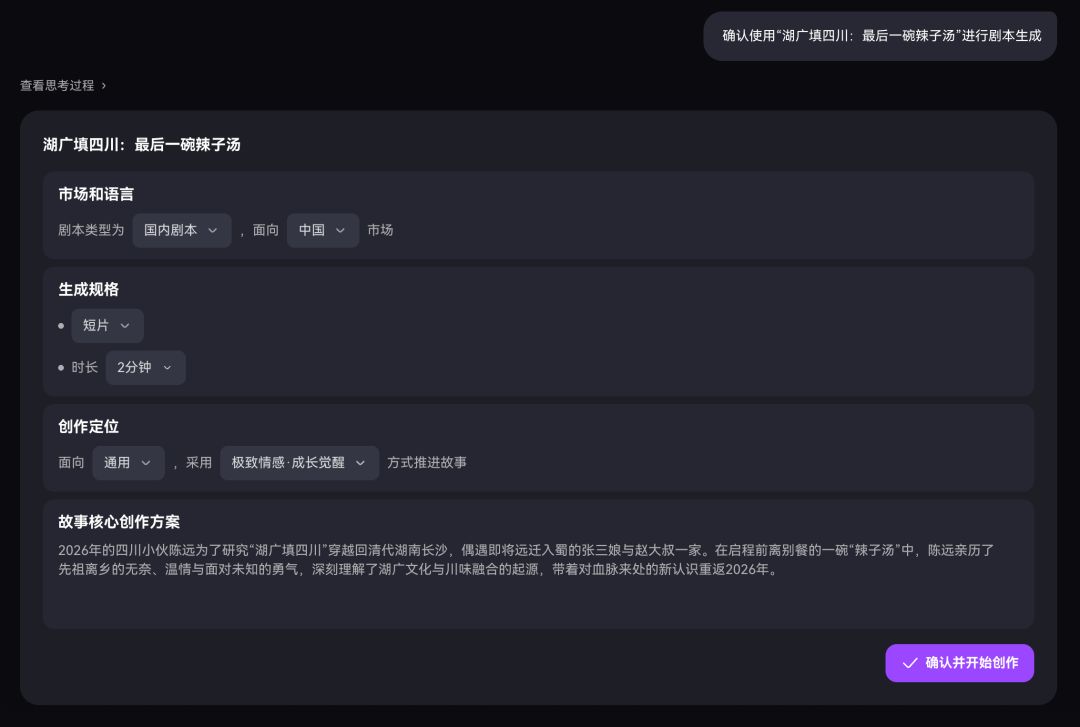1080x727 pixels.
Task: Click the chevron icon beside 2分钟
Action: [x=167, y=368]
